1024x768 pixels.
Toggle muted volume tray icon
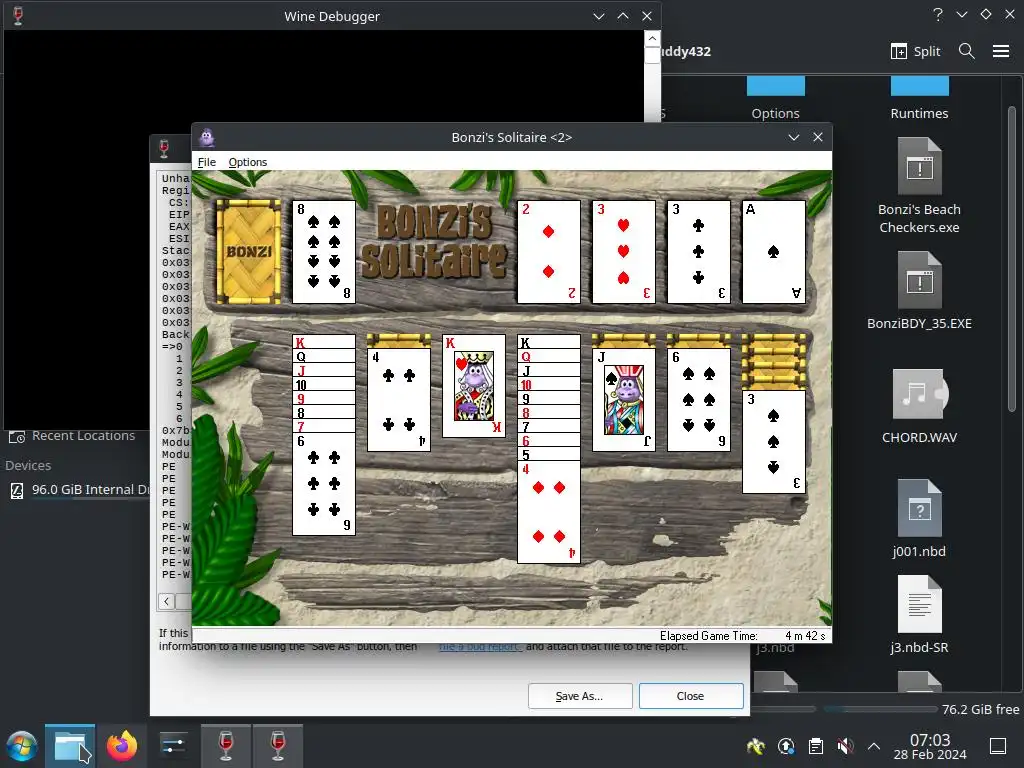pyautogui.click(x=845, y=746)
